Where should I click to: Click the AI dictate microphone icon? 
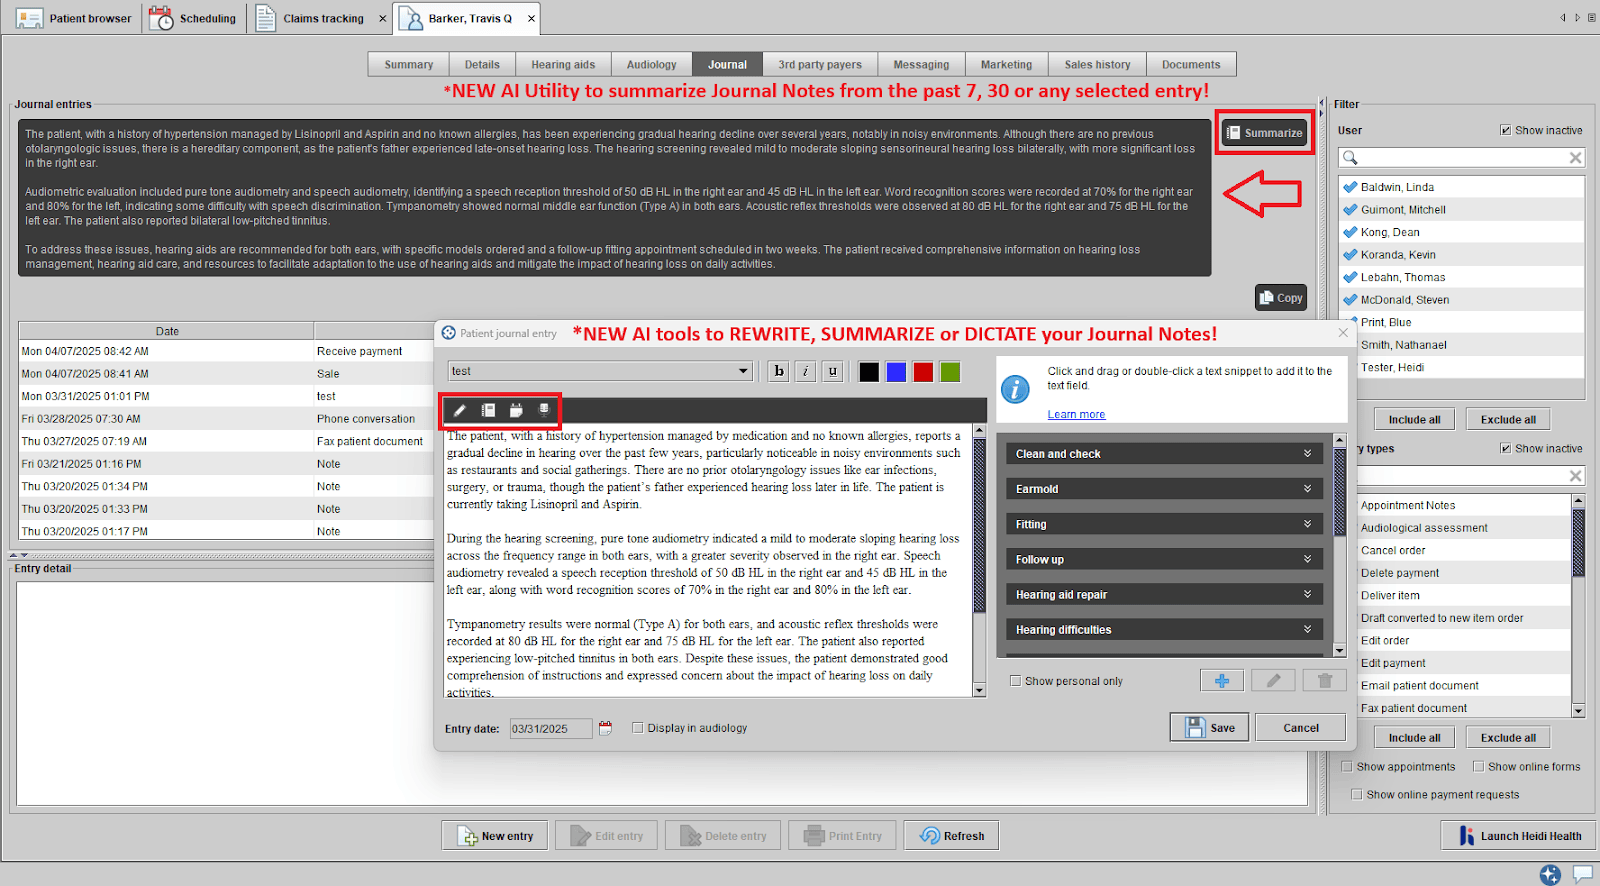tap(544, 410)
